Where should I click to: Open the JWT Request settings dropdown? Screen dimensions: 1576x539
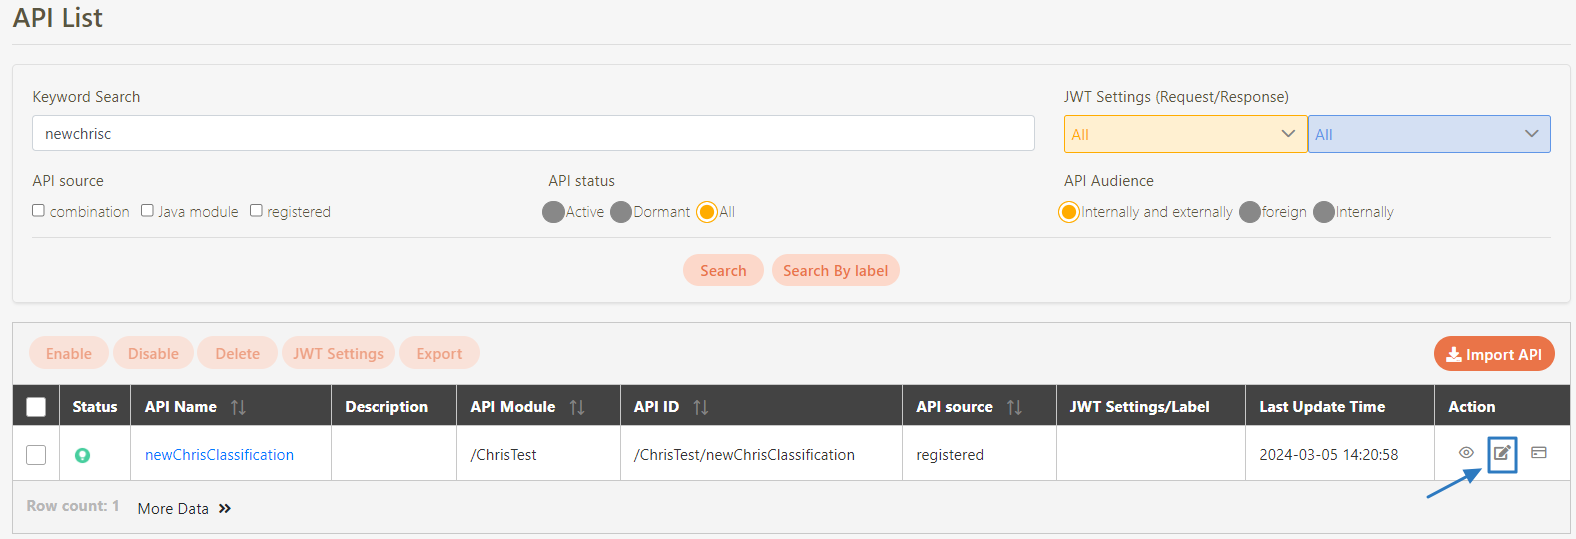click(x=1184, y=134)
